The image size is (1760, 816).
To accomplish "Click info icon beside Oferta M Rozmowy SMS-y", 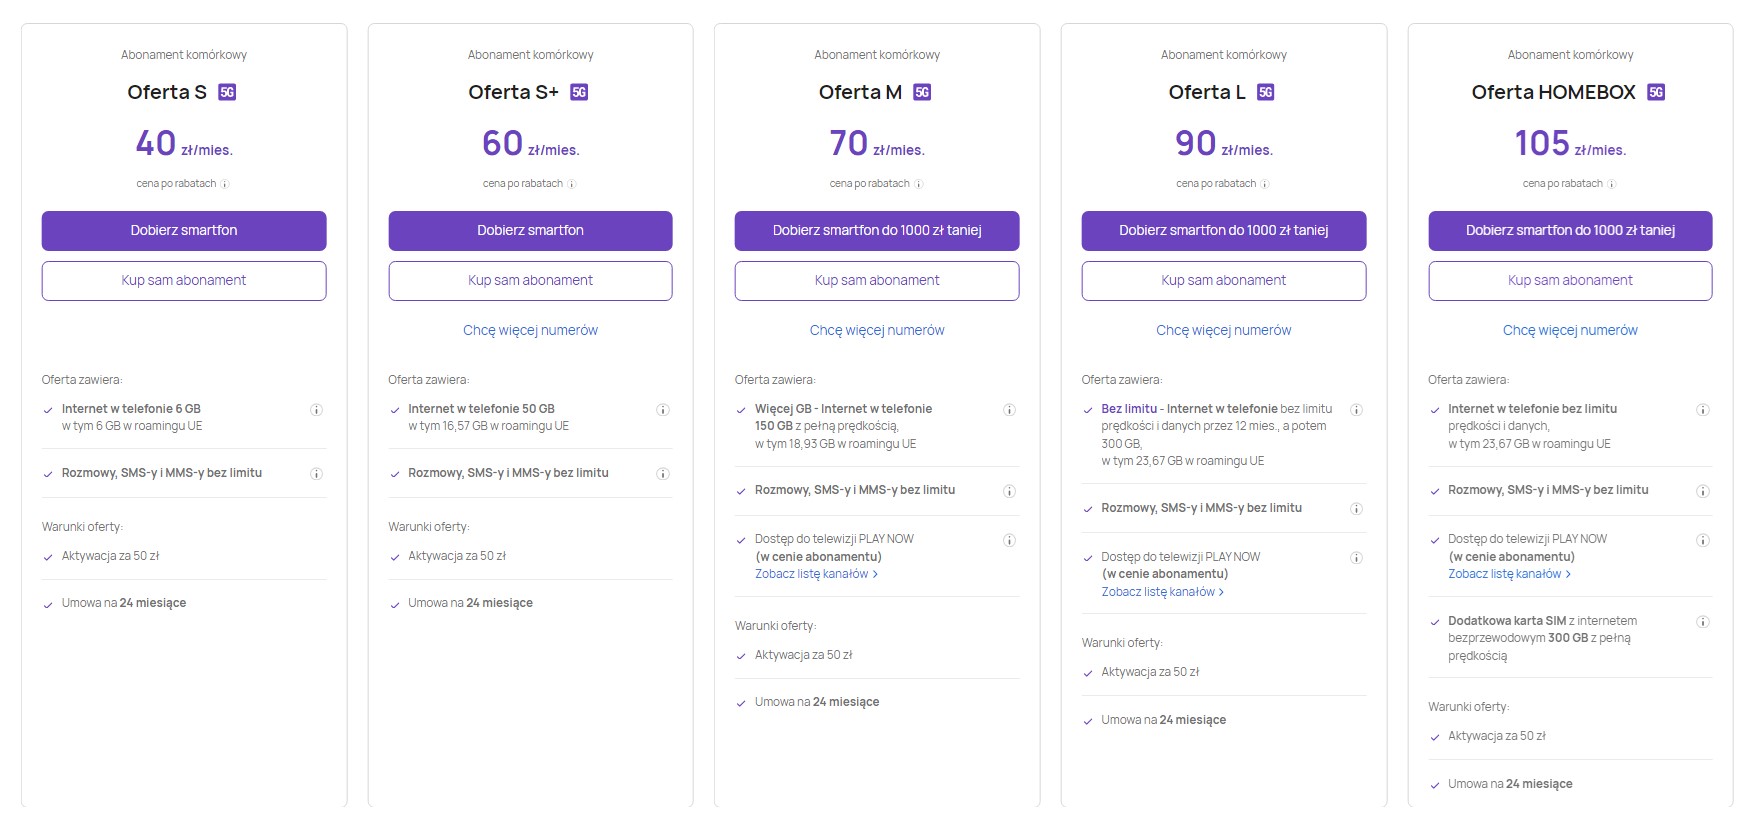I will point(1009,491).
